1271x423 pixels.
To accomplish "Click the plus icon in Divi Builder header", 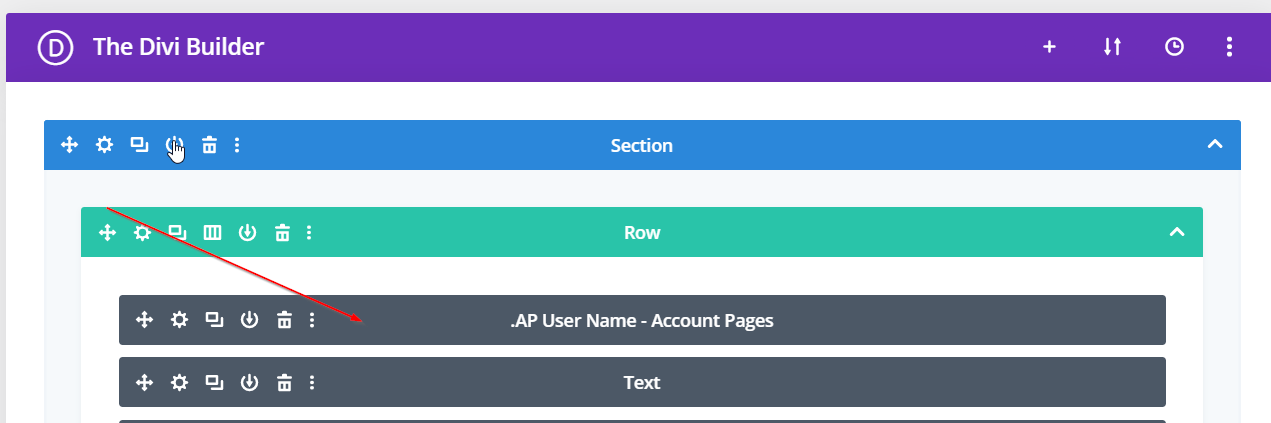I will [x=1049, y=47].
